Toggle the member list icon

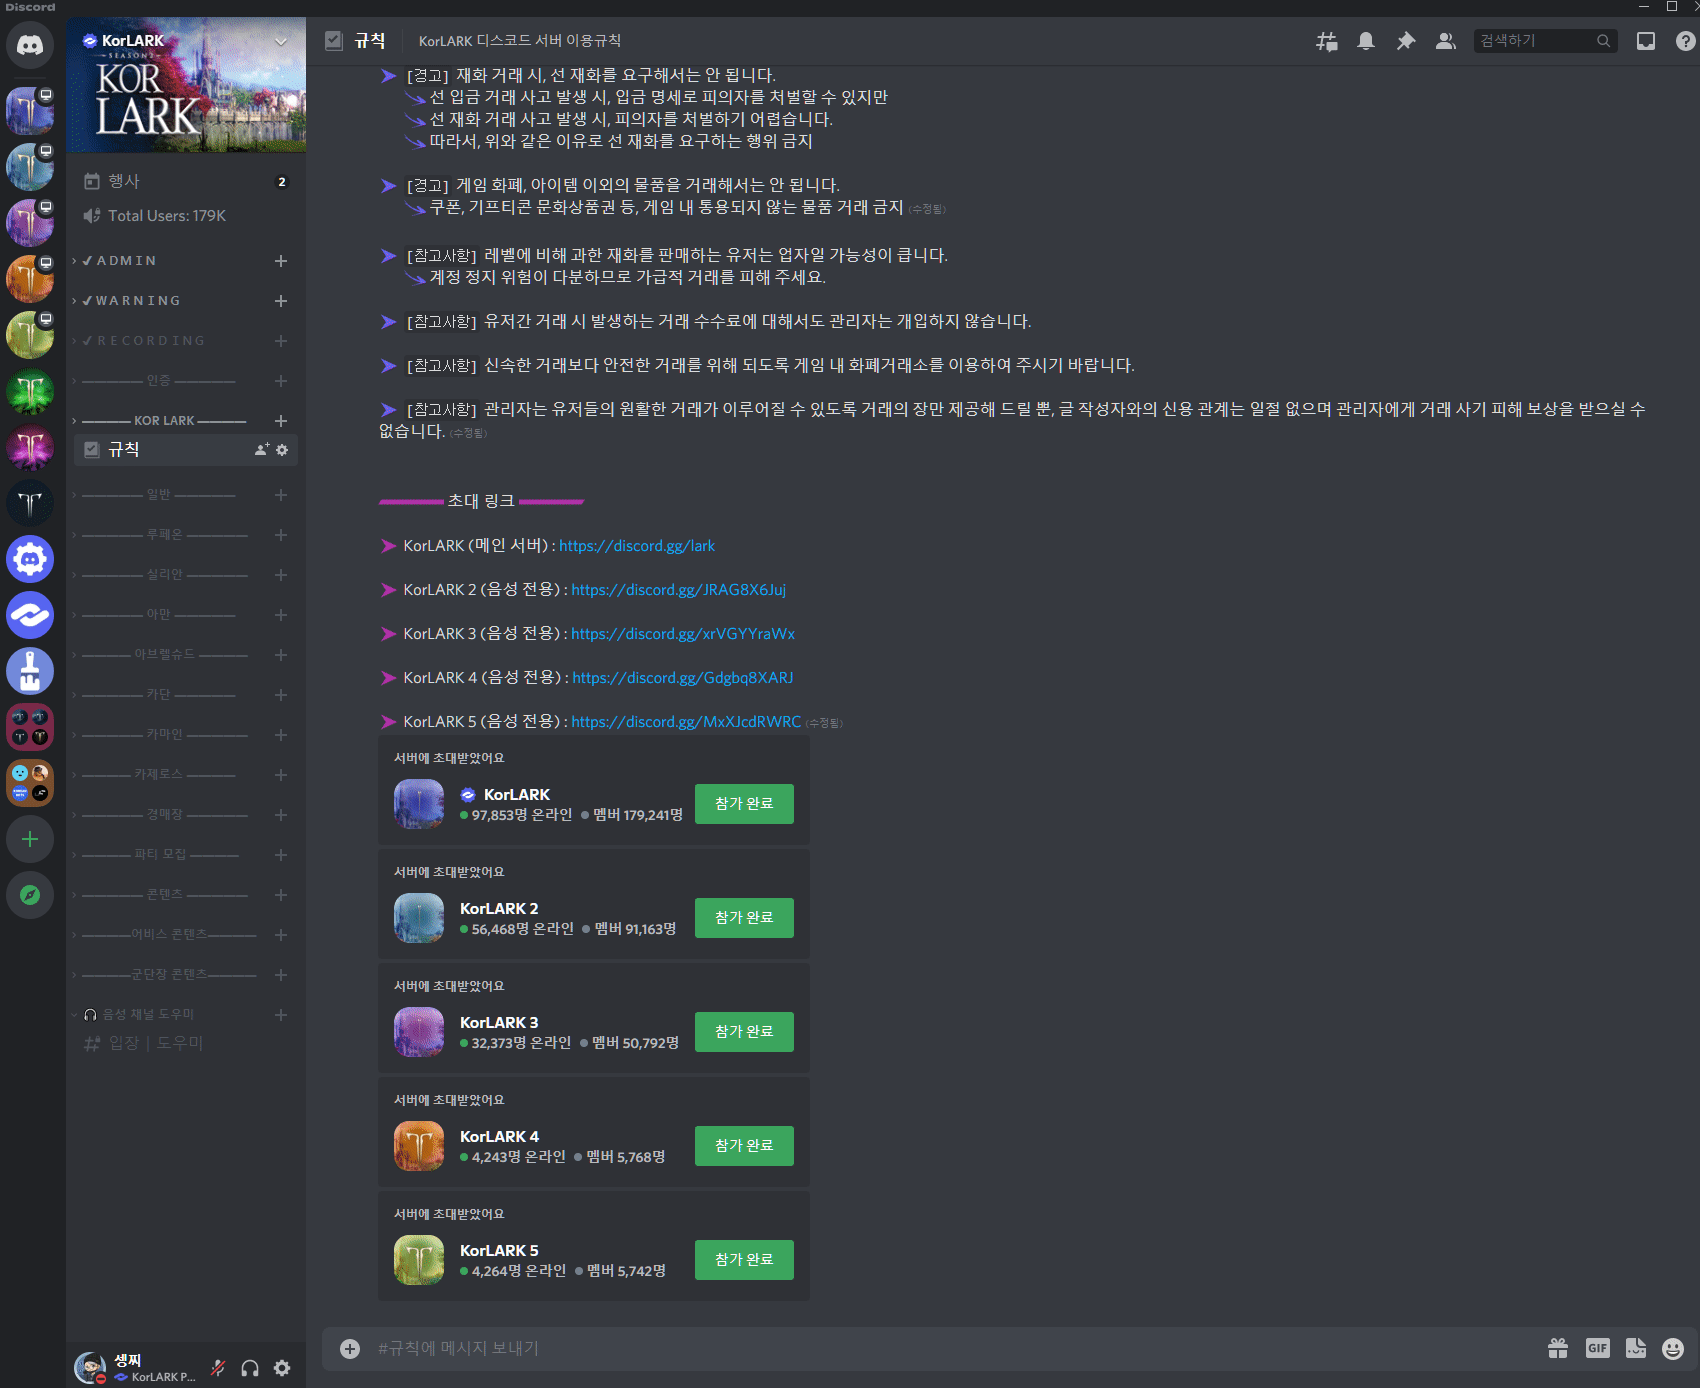1445,41
